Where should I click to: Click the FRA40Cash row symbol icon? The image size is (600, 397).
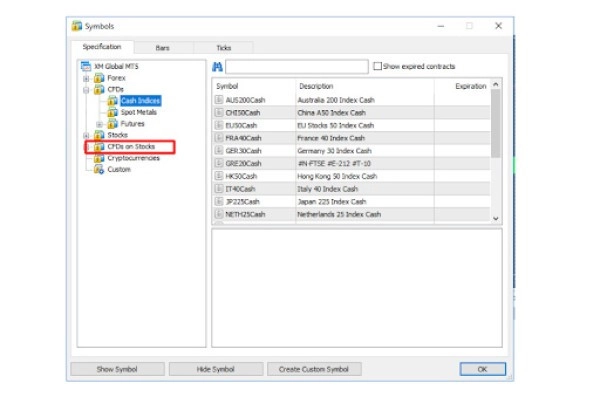click(219, 137)
